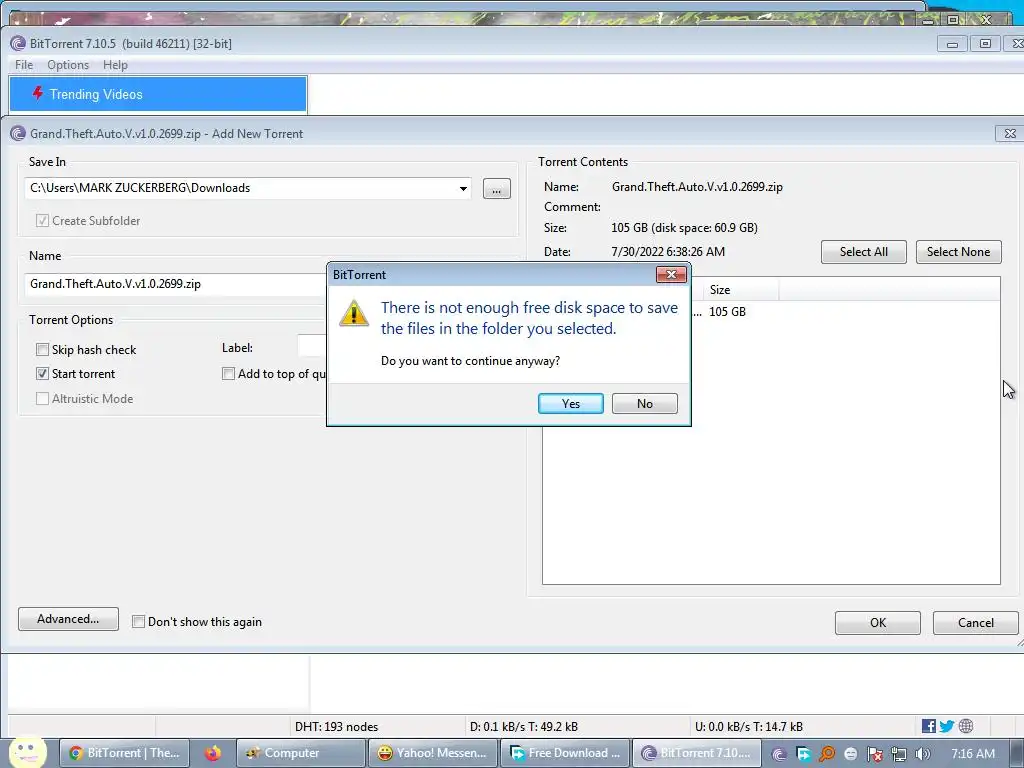Open the Twitter icon in the status bar

click(946, 726)
